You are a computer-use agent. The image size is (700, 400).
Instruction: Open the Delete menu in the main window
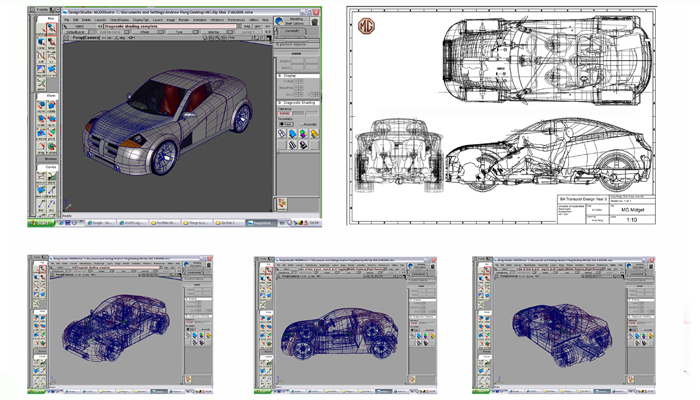click(86, 20)
